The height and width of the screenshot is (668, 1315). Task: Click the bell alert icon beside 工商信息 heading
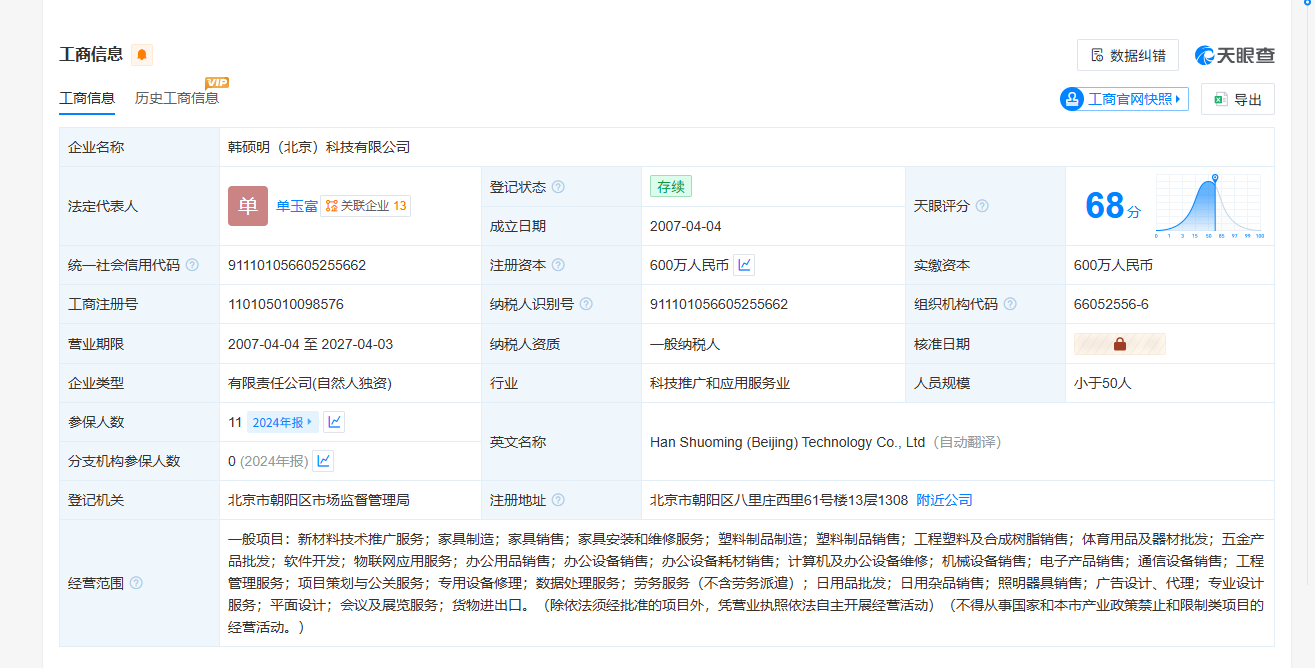click(x=142, y=55)
